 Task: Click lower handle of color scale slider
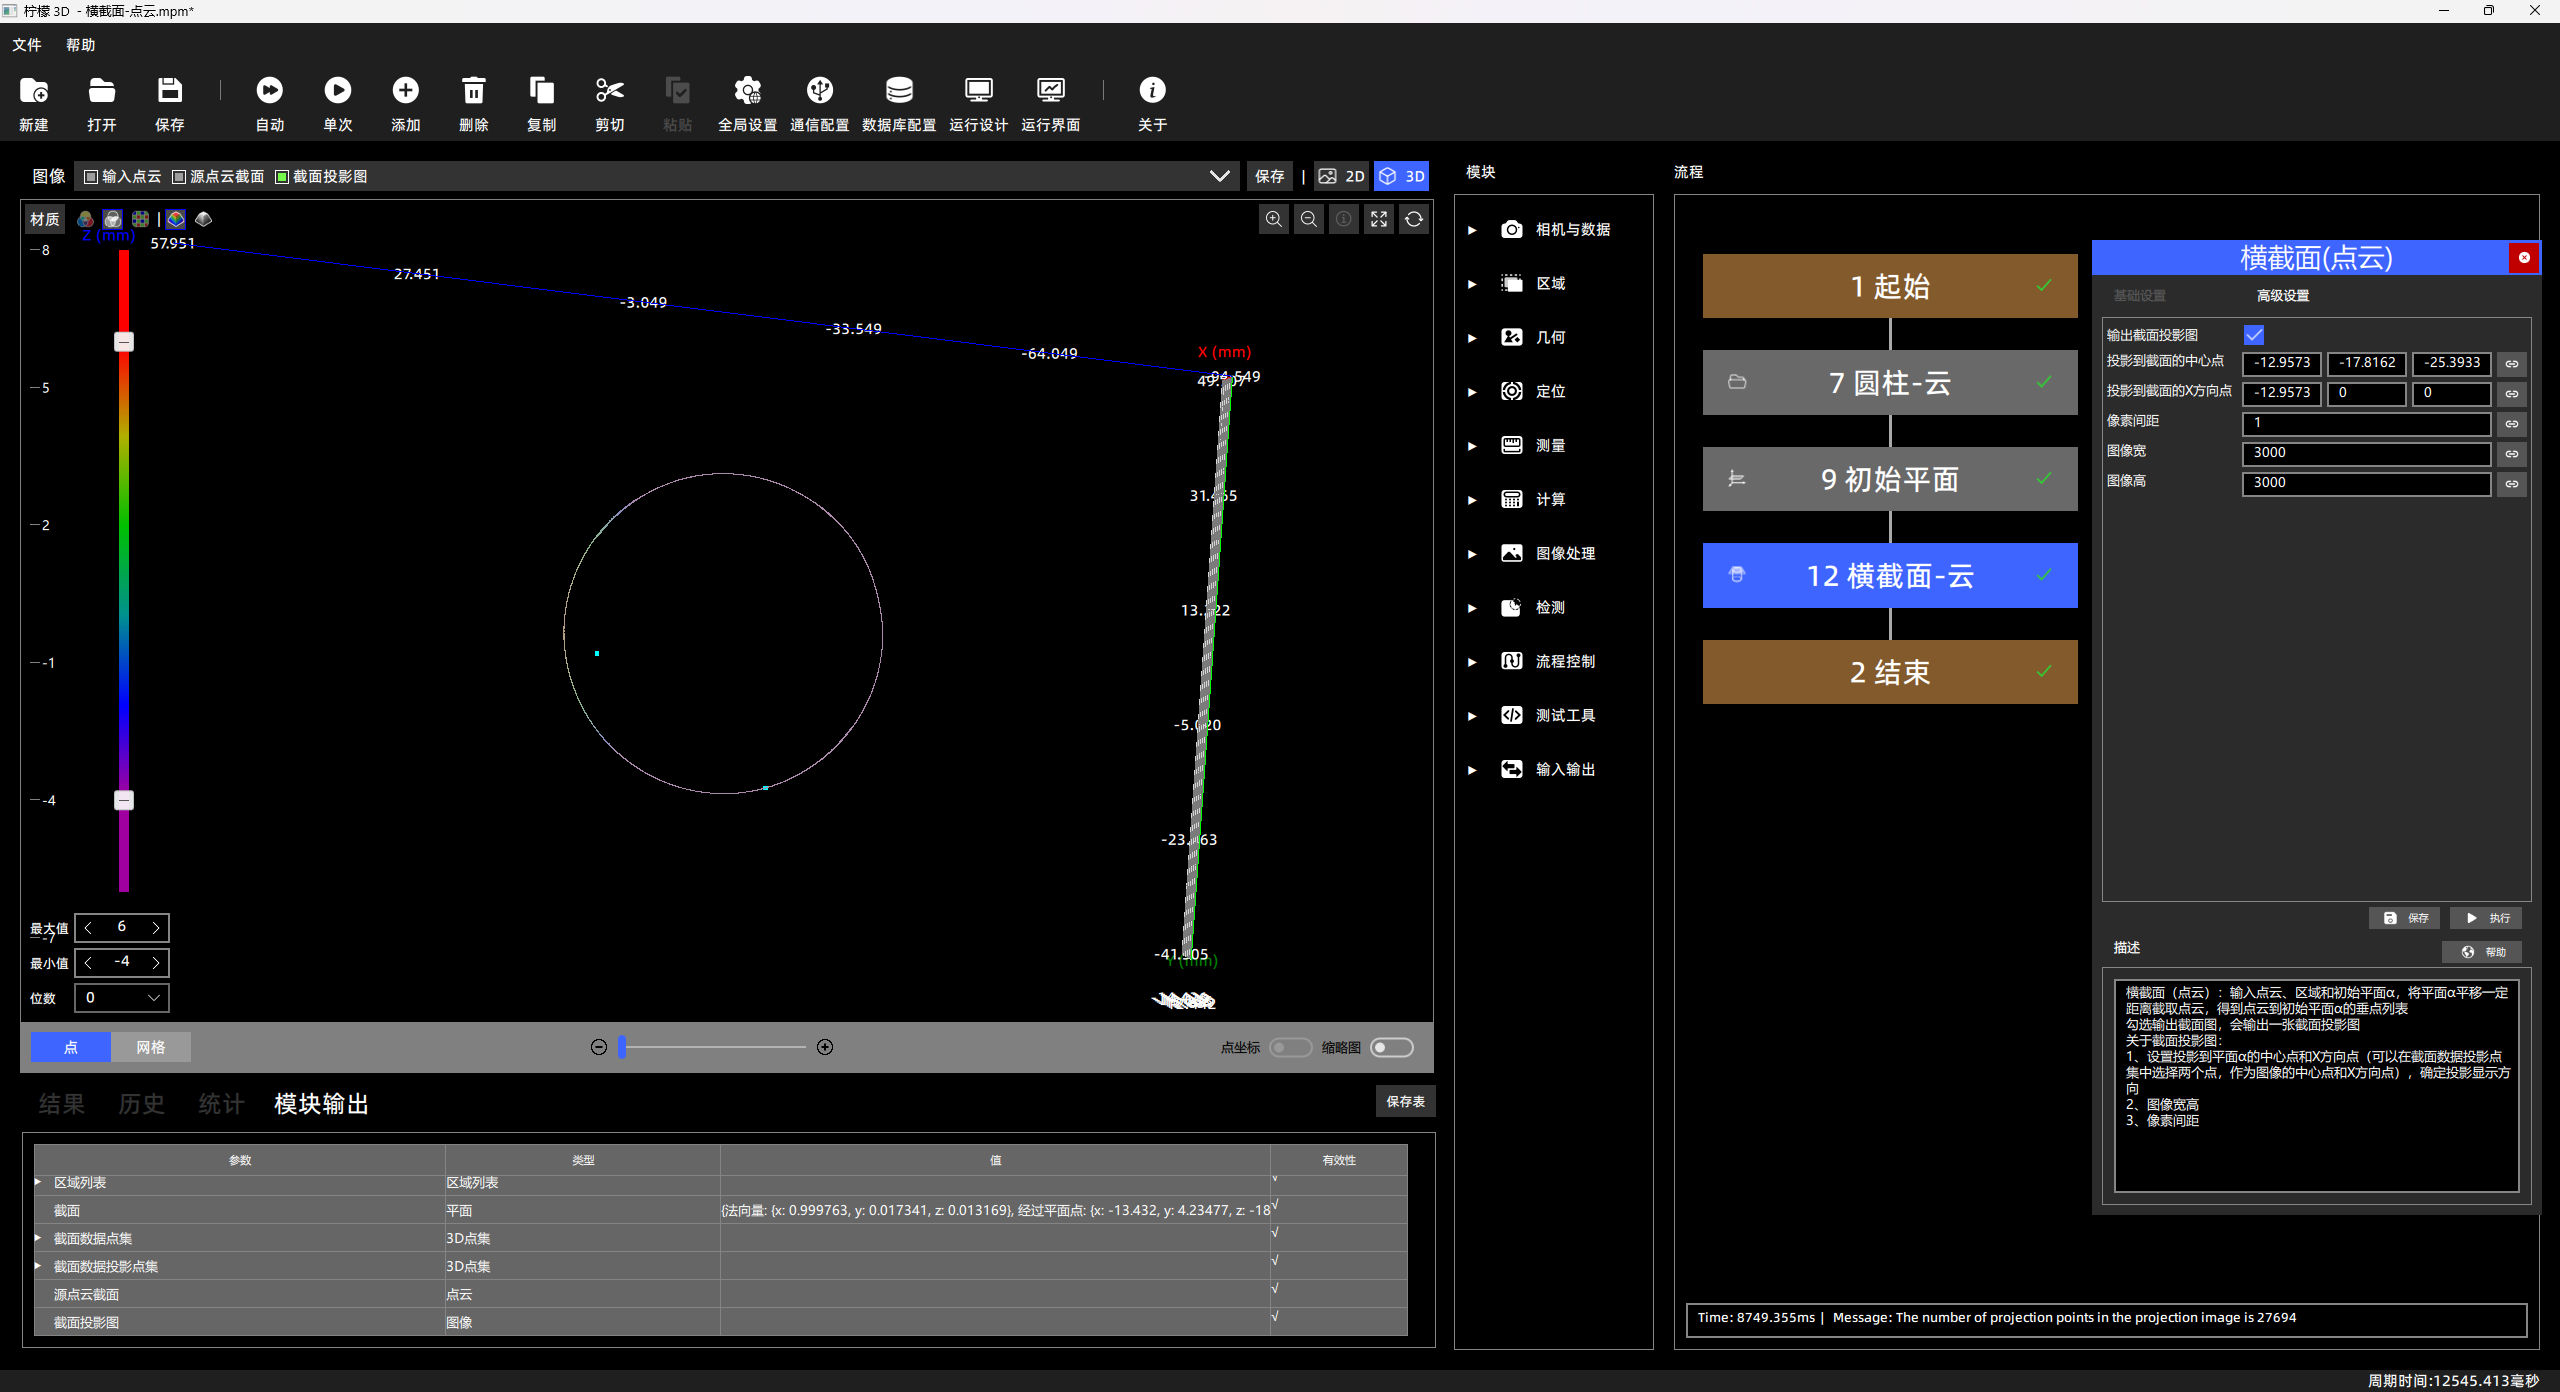[124, 800]
